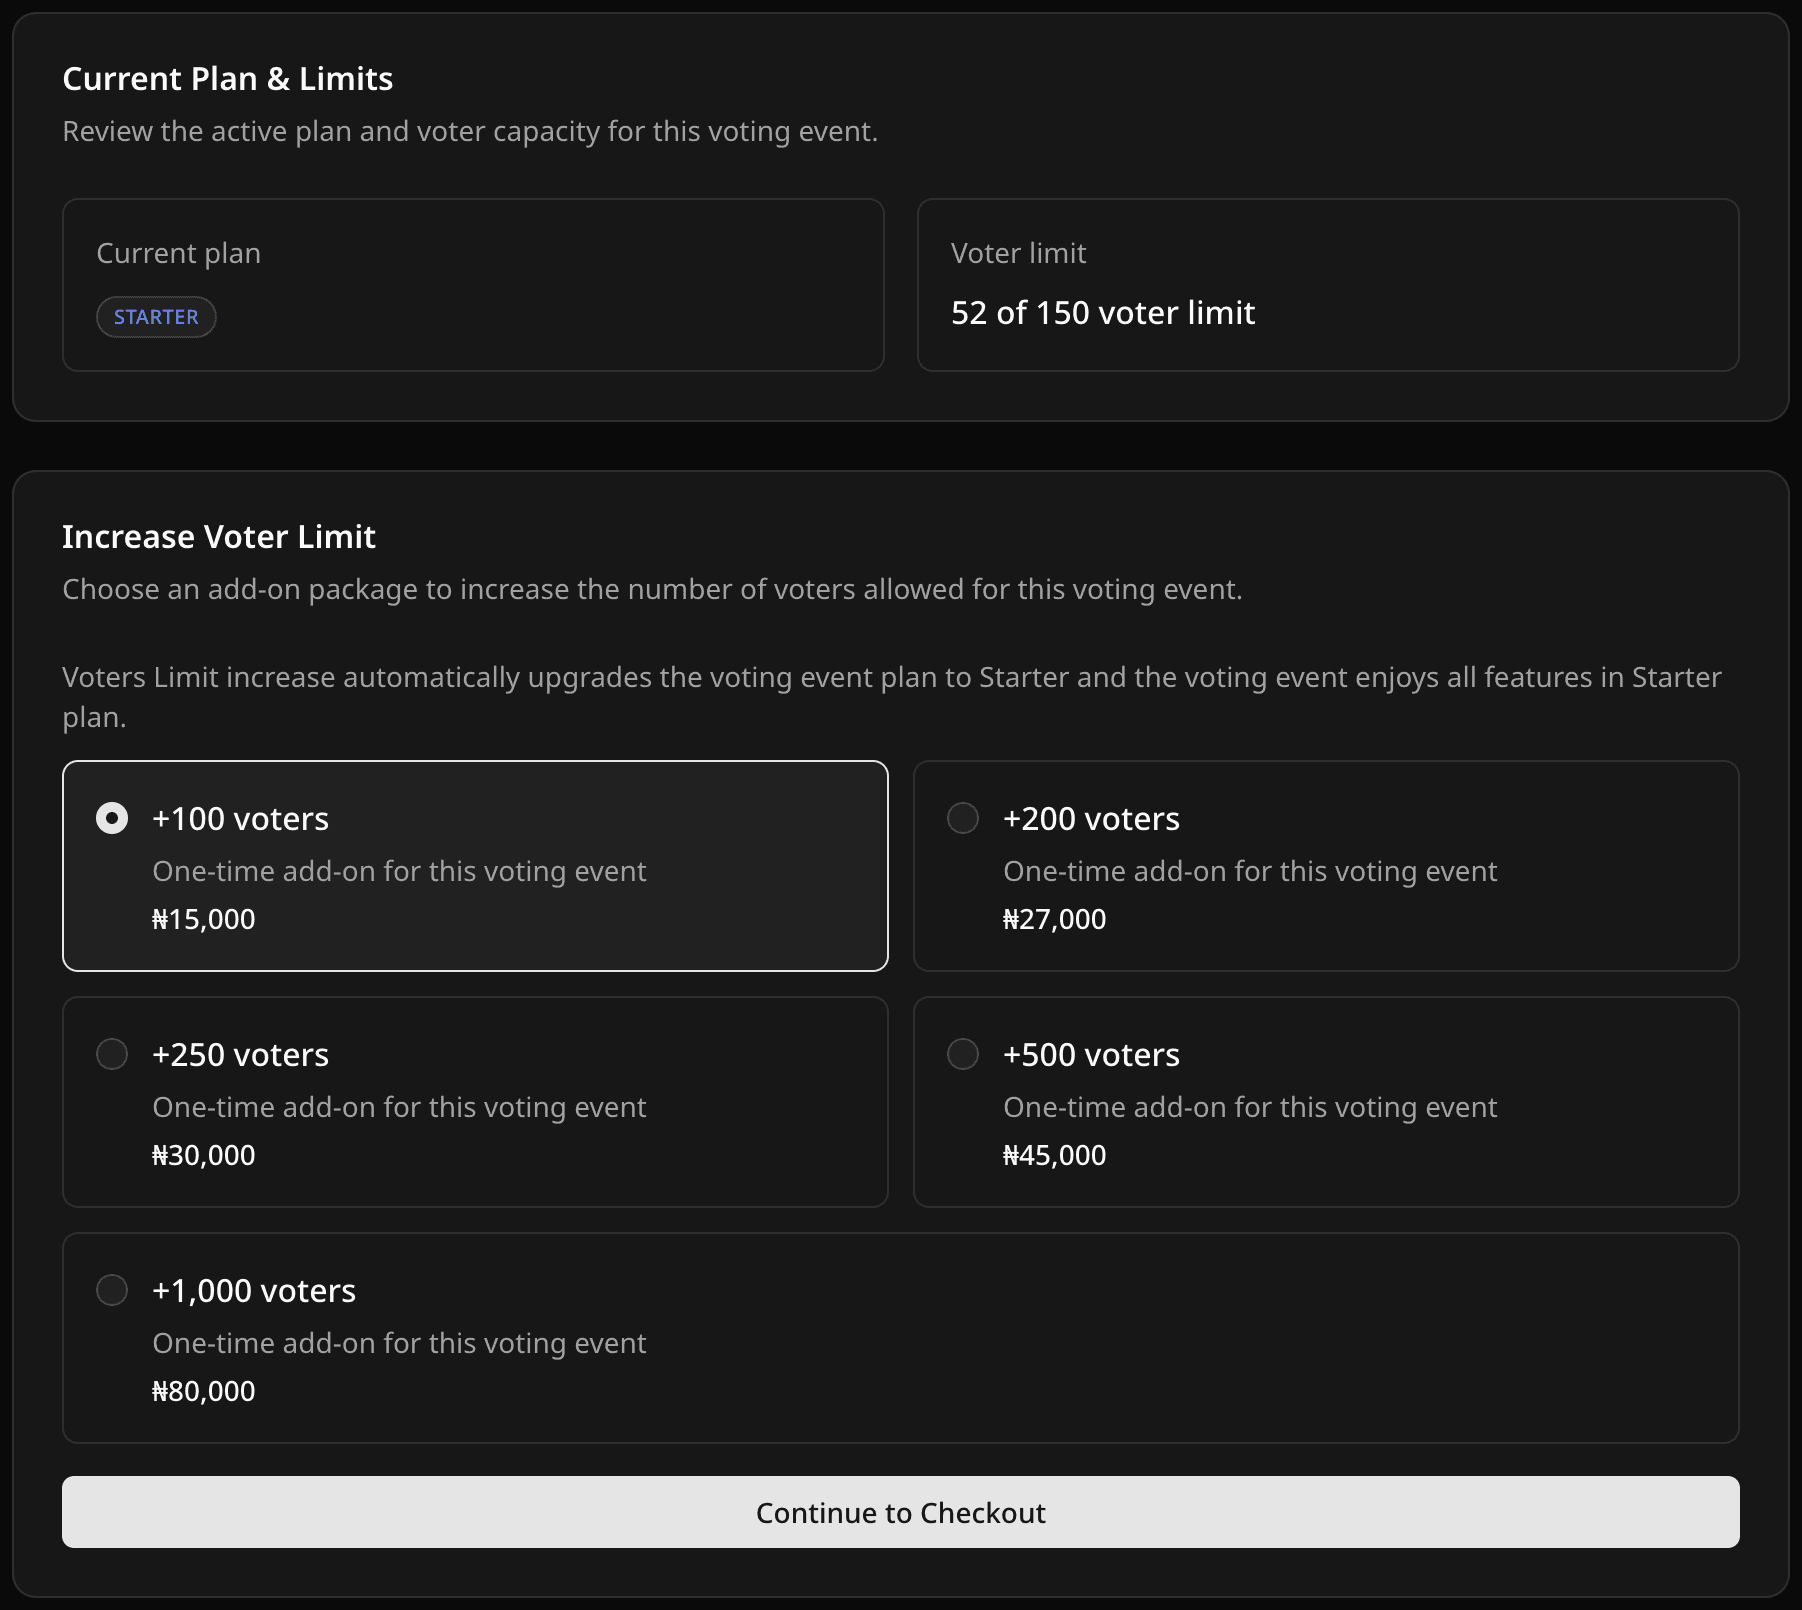Click the ₦80,000 price text
Image resolution: width=1802 pixels, height=1610 pixels.
204,1391
